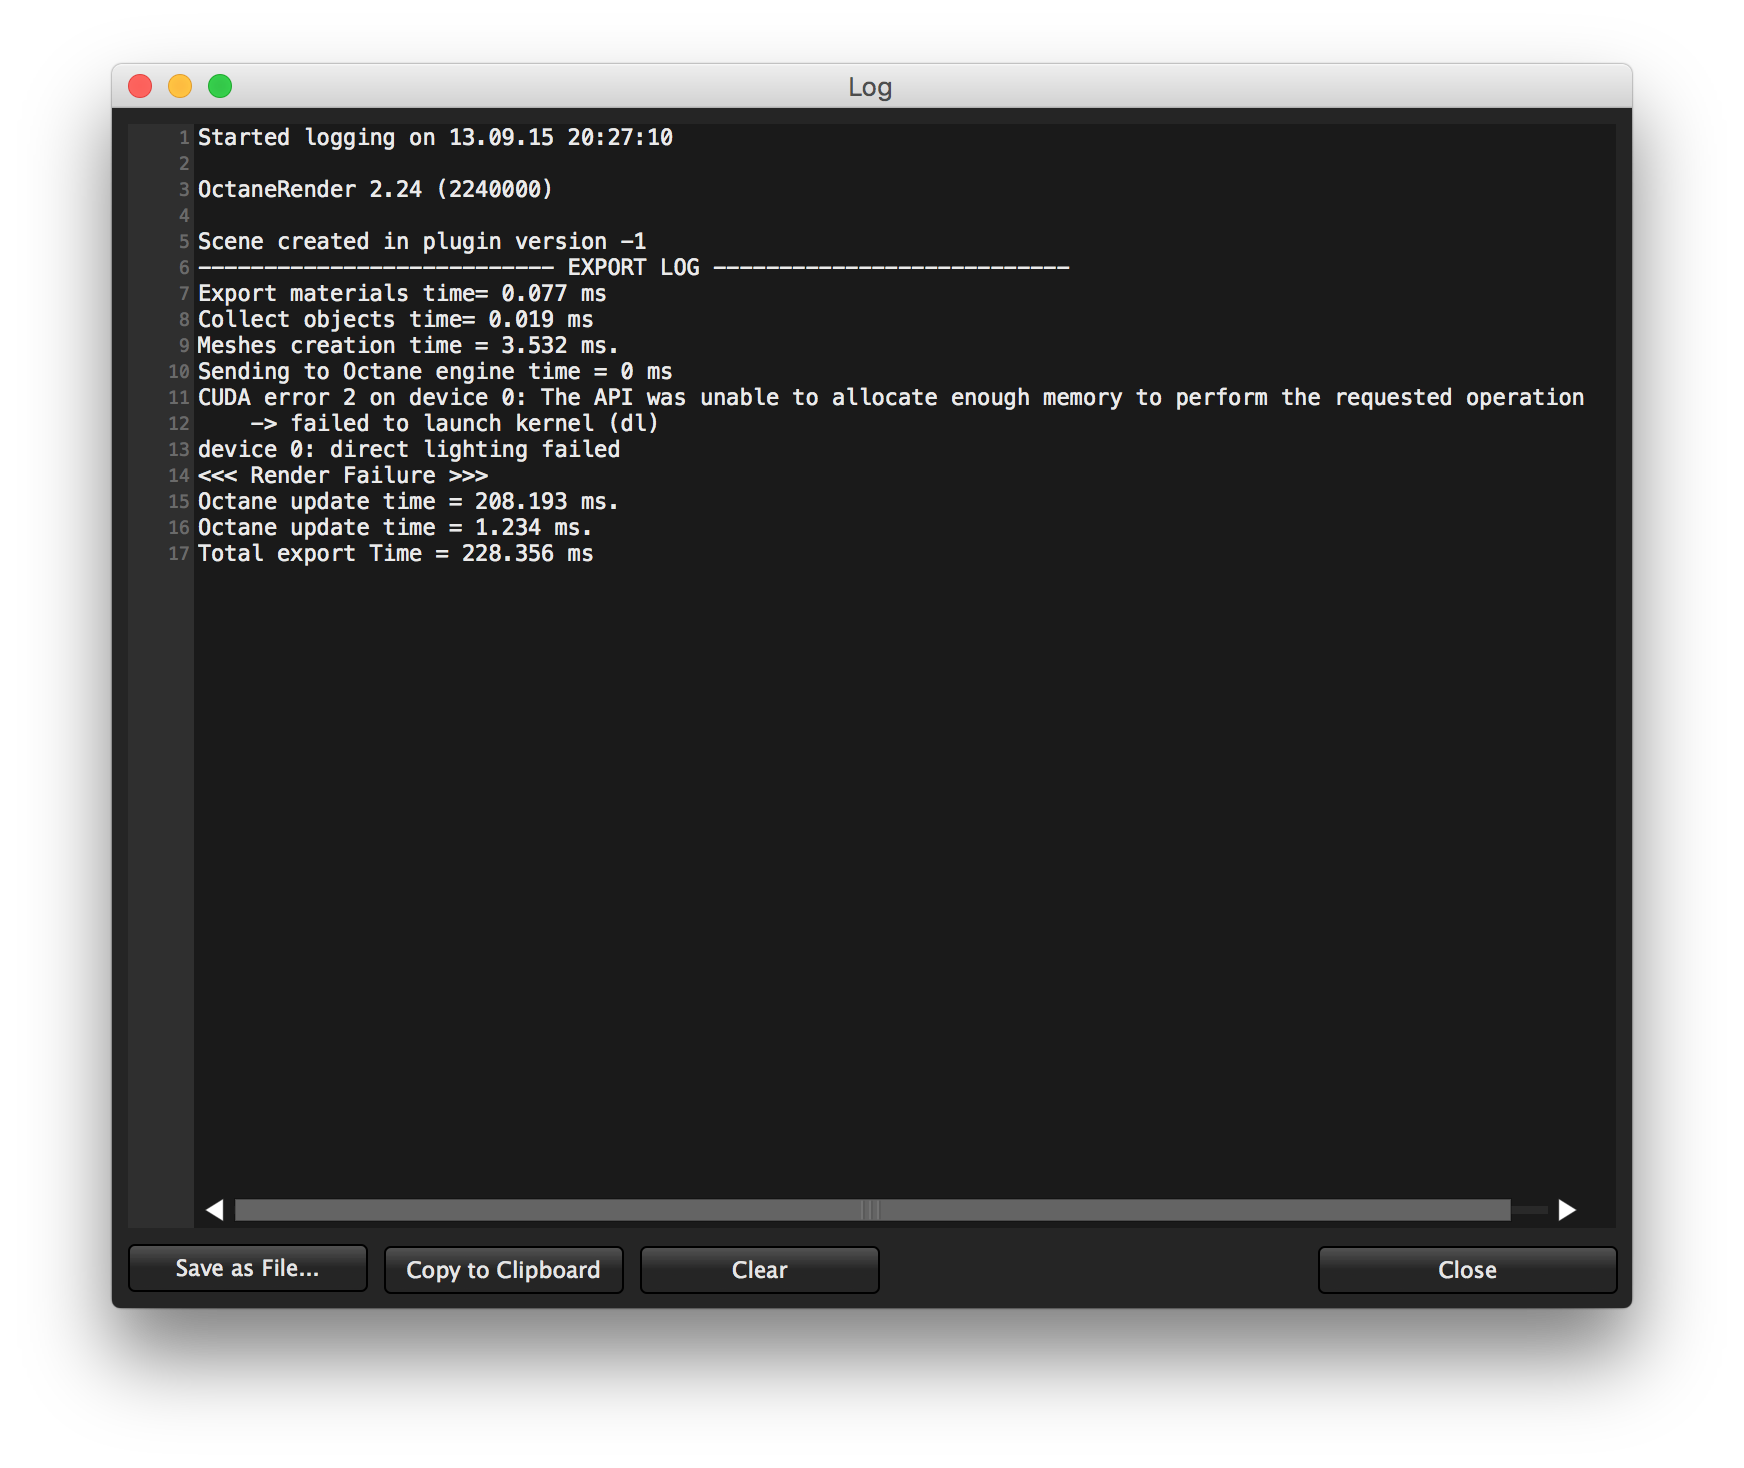Viewport: 1744px width, 1468px height.
Task: Click the horizontal scrollbar thumb
Action: [x=872, y=1210]
